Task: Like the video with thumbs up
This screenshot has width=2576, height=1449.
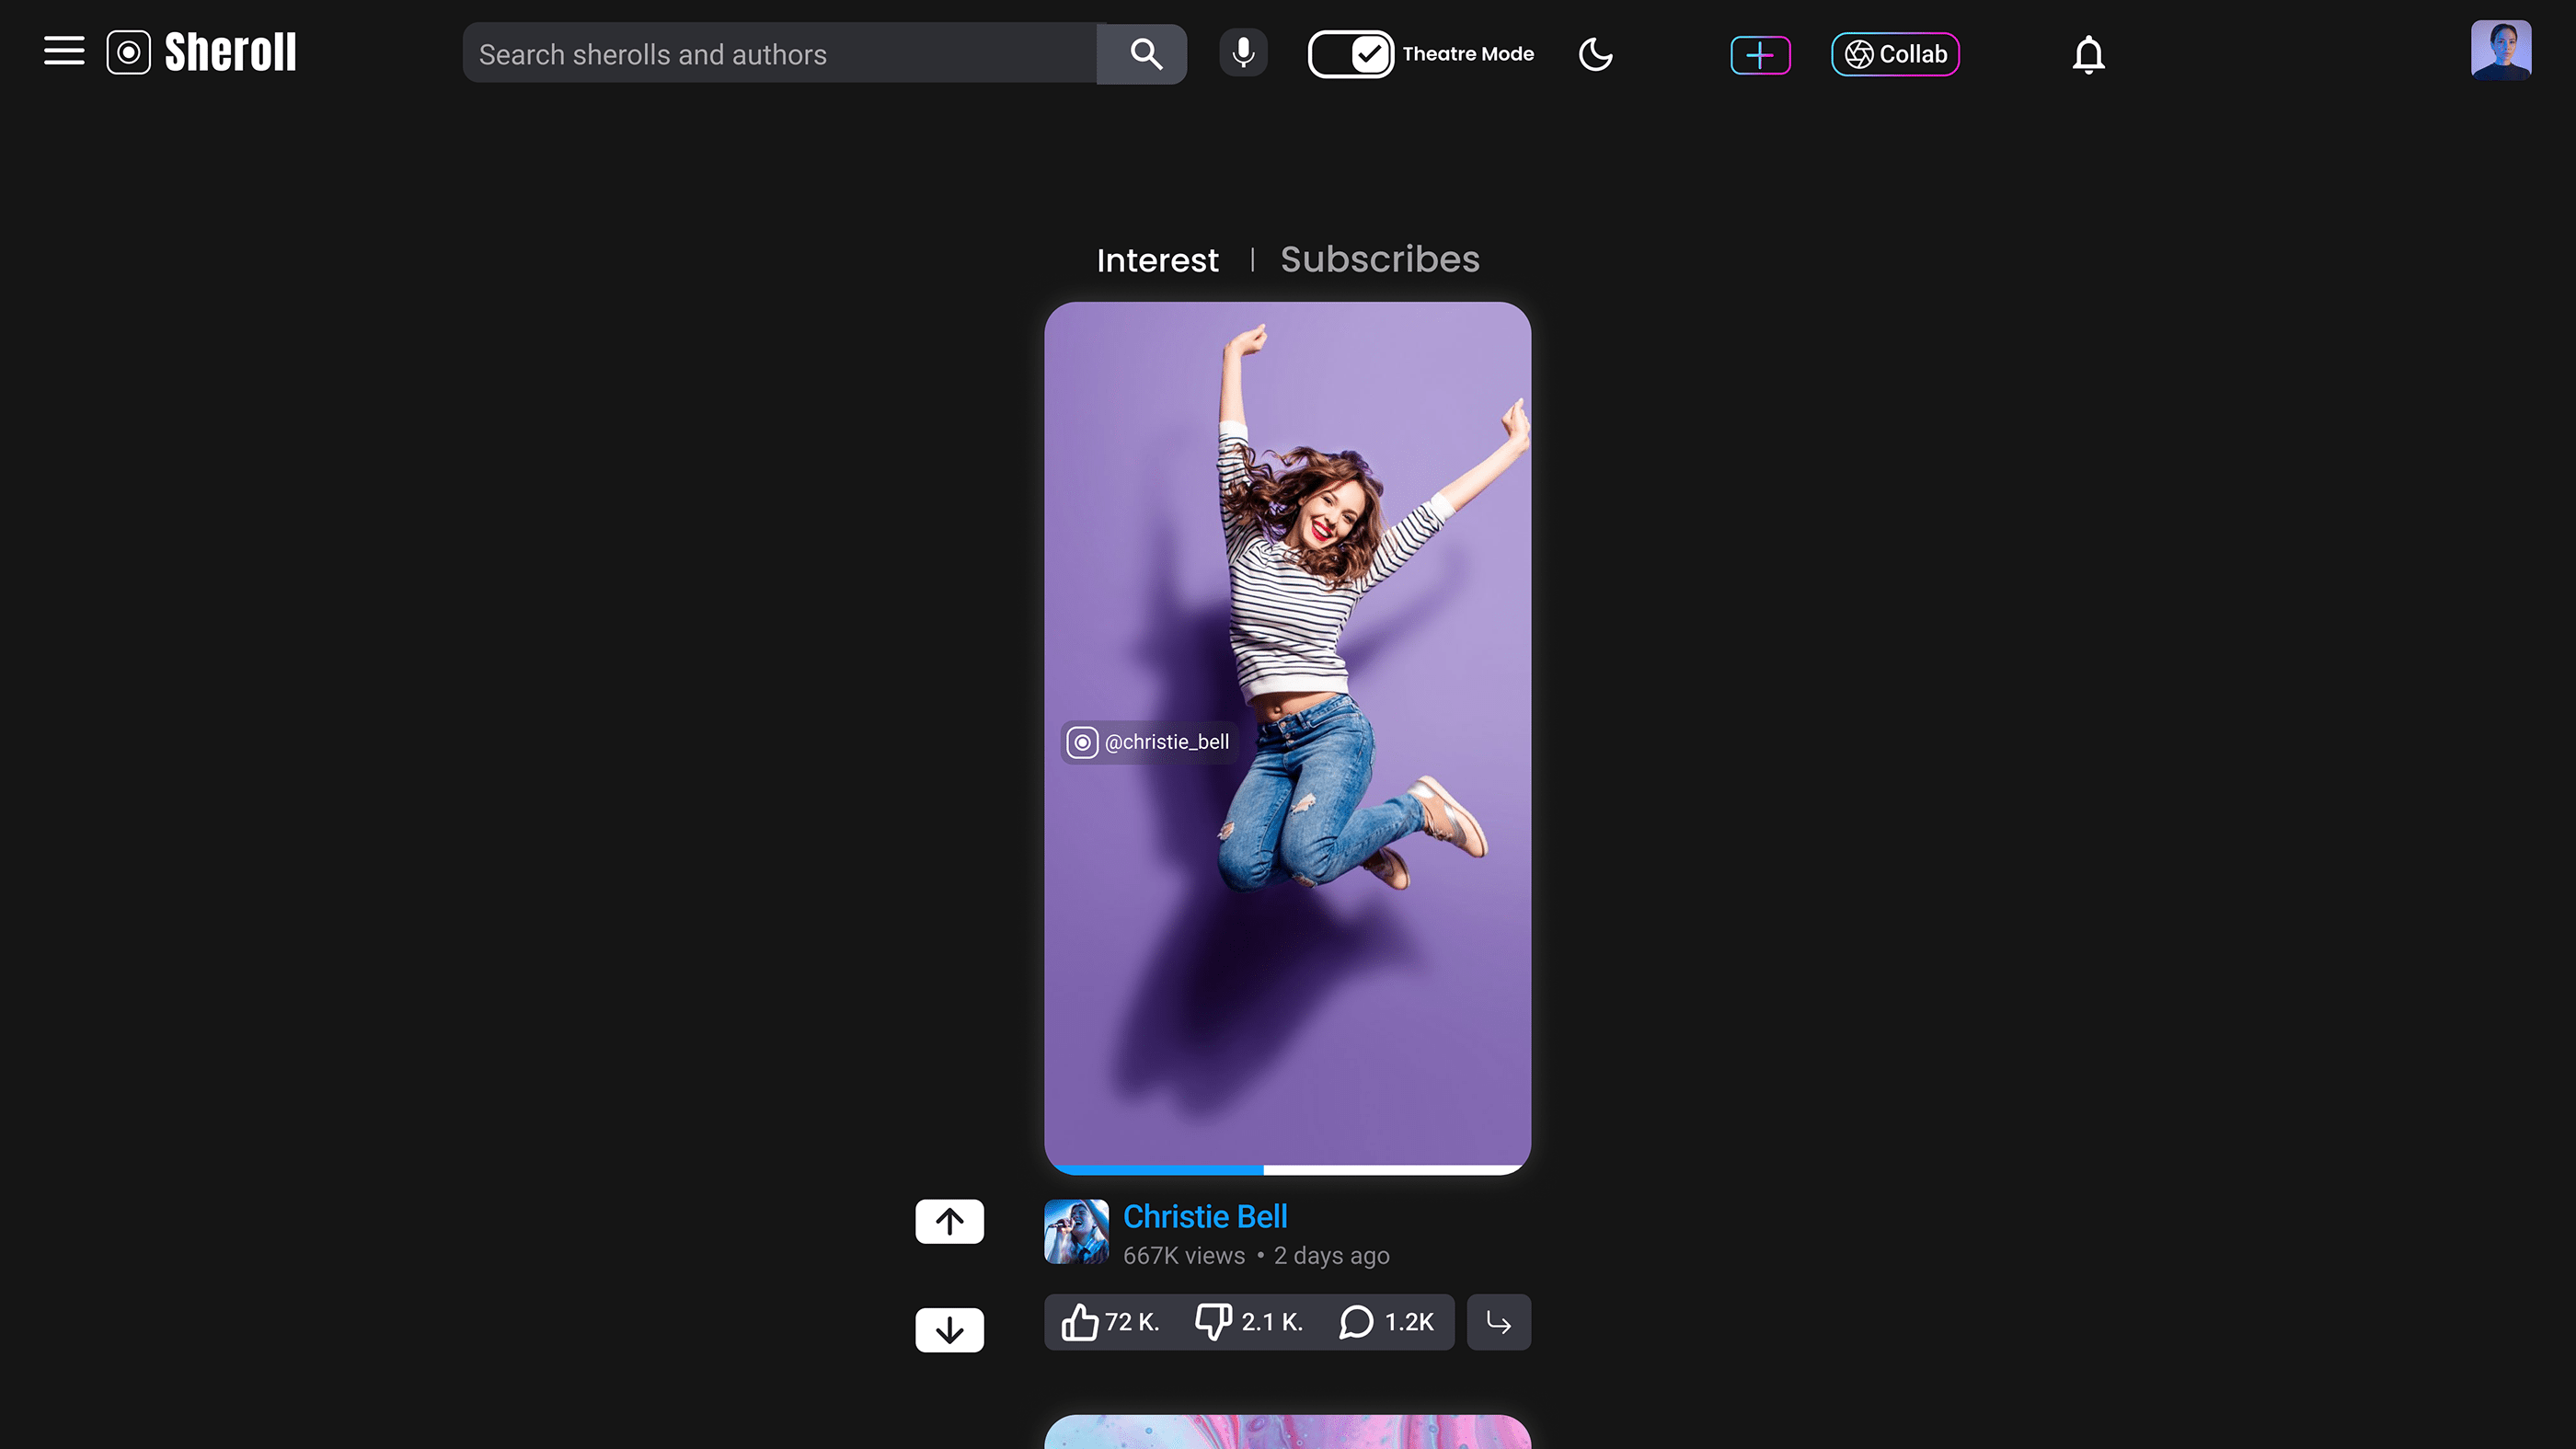Action: click(x=1080, y=1322)
